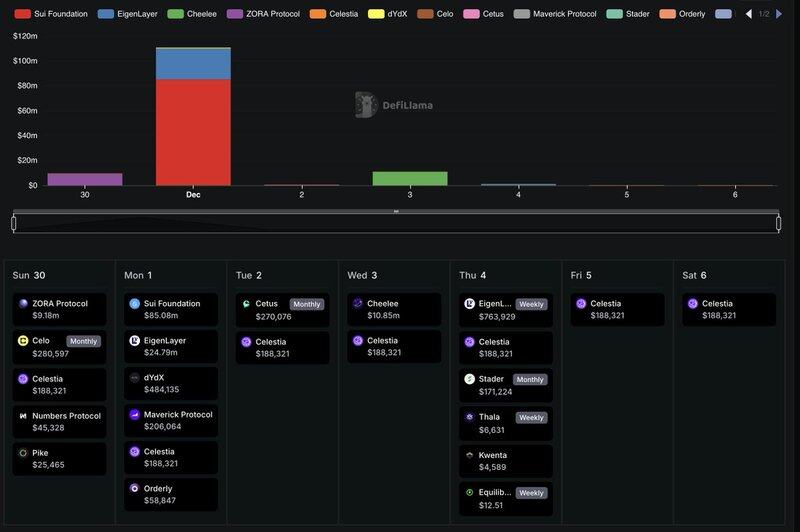Select the Fri 5 day column header
This screenshot has width=800, height=532.
[581, 275]
